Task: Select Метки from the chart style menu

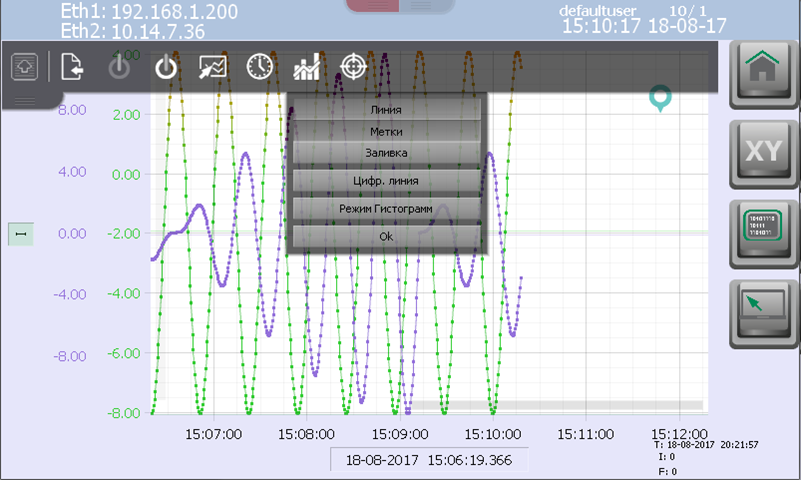Action: point(386,130)
